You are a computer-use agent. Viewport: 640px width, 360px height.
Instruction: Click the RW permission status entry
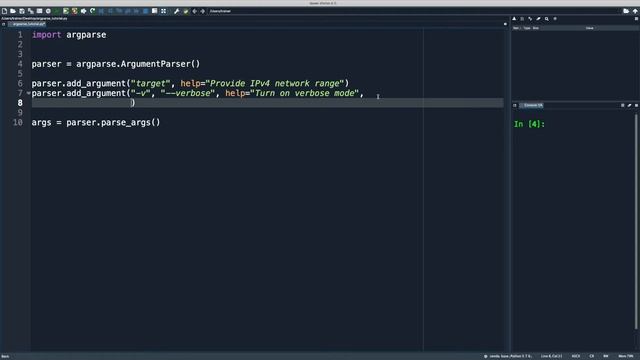[x=606, y=356]
